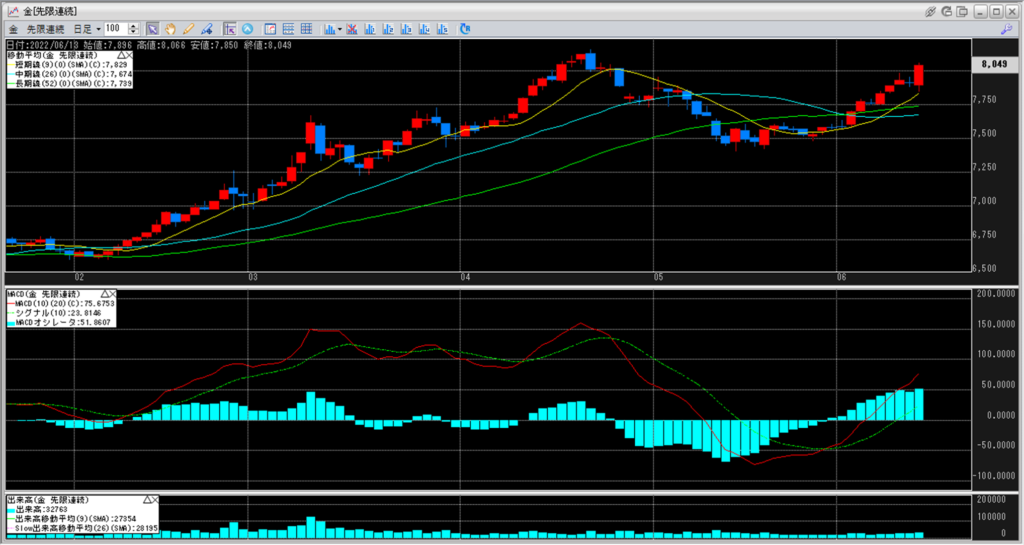Click the link chain icon in title bar

pyautogui.click(x=931, y=10)
